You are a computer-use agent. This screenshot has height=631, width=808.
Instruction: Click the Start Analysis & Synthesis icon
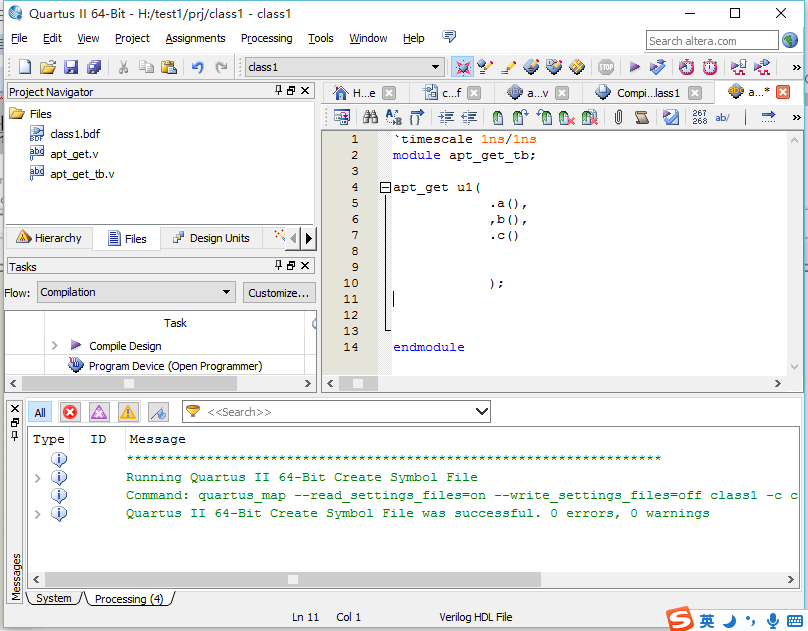click(658, 67)
